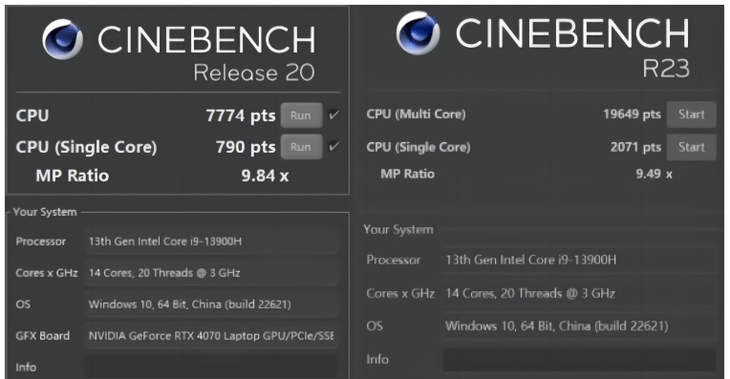Click the Release 20 Info input field
730x379 pixels.
point(211,367)
